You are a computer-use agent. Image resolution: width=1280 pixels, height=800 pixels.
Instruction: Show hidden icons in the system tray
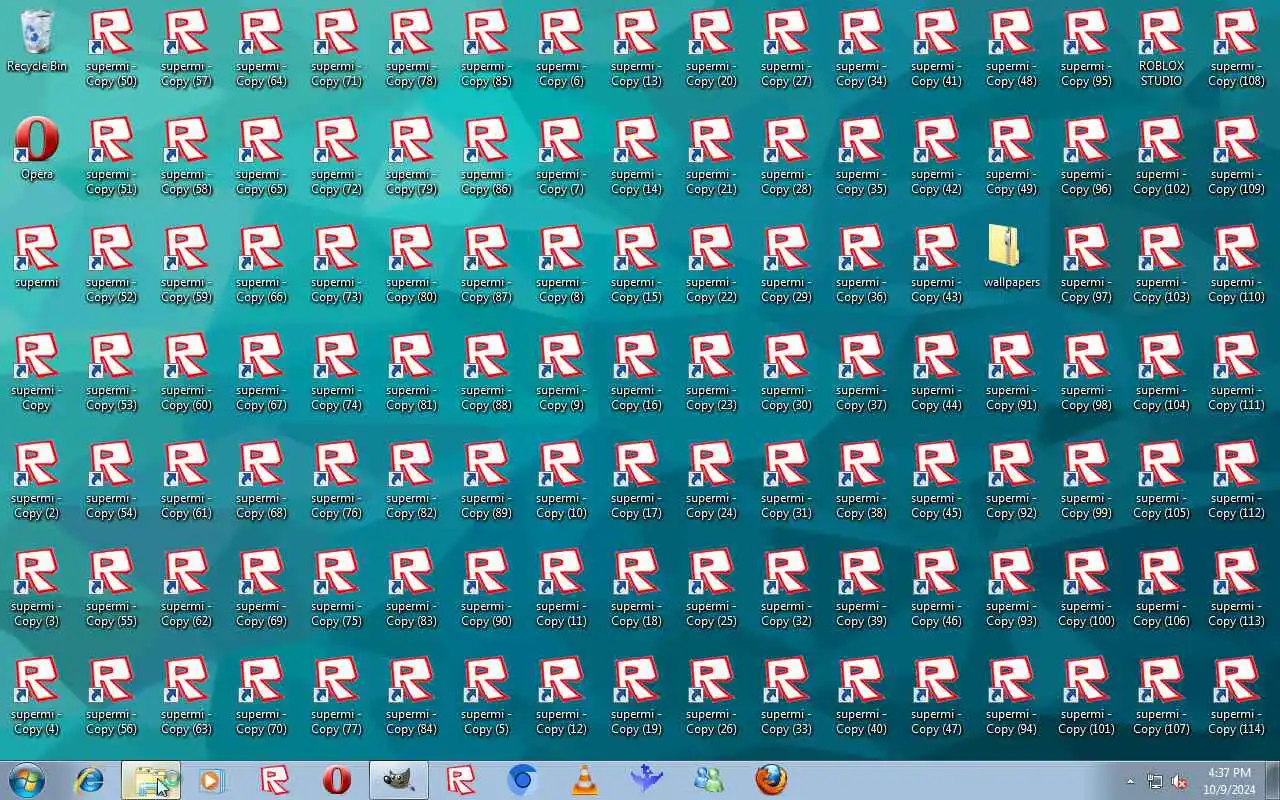[x=1131, y=781]
